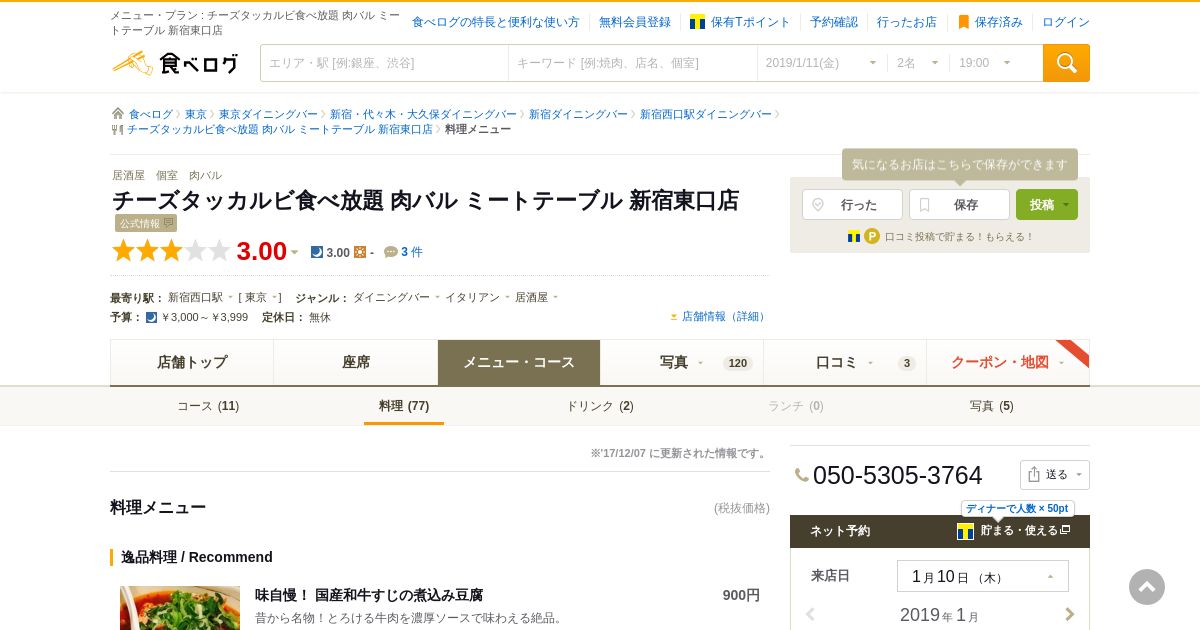Image resolution: width=1200 pixels, height=630 pixels.
Task: Open the party size 2名 dropdown
Action: [918, 63]
